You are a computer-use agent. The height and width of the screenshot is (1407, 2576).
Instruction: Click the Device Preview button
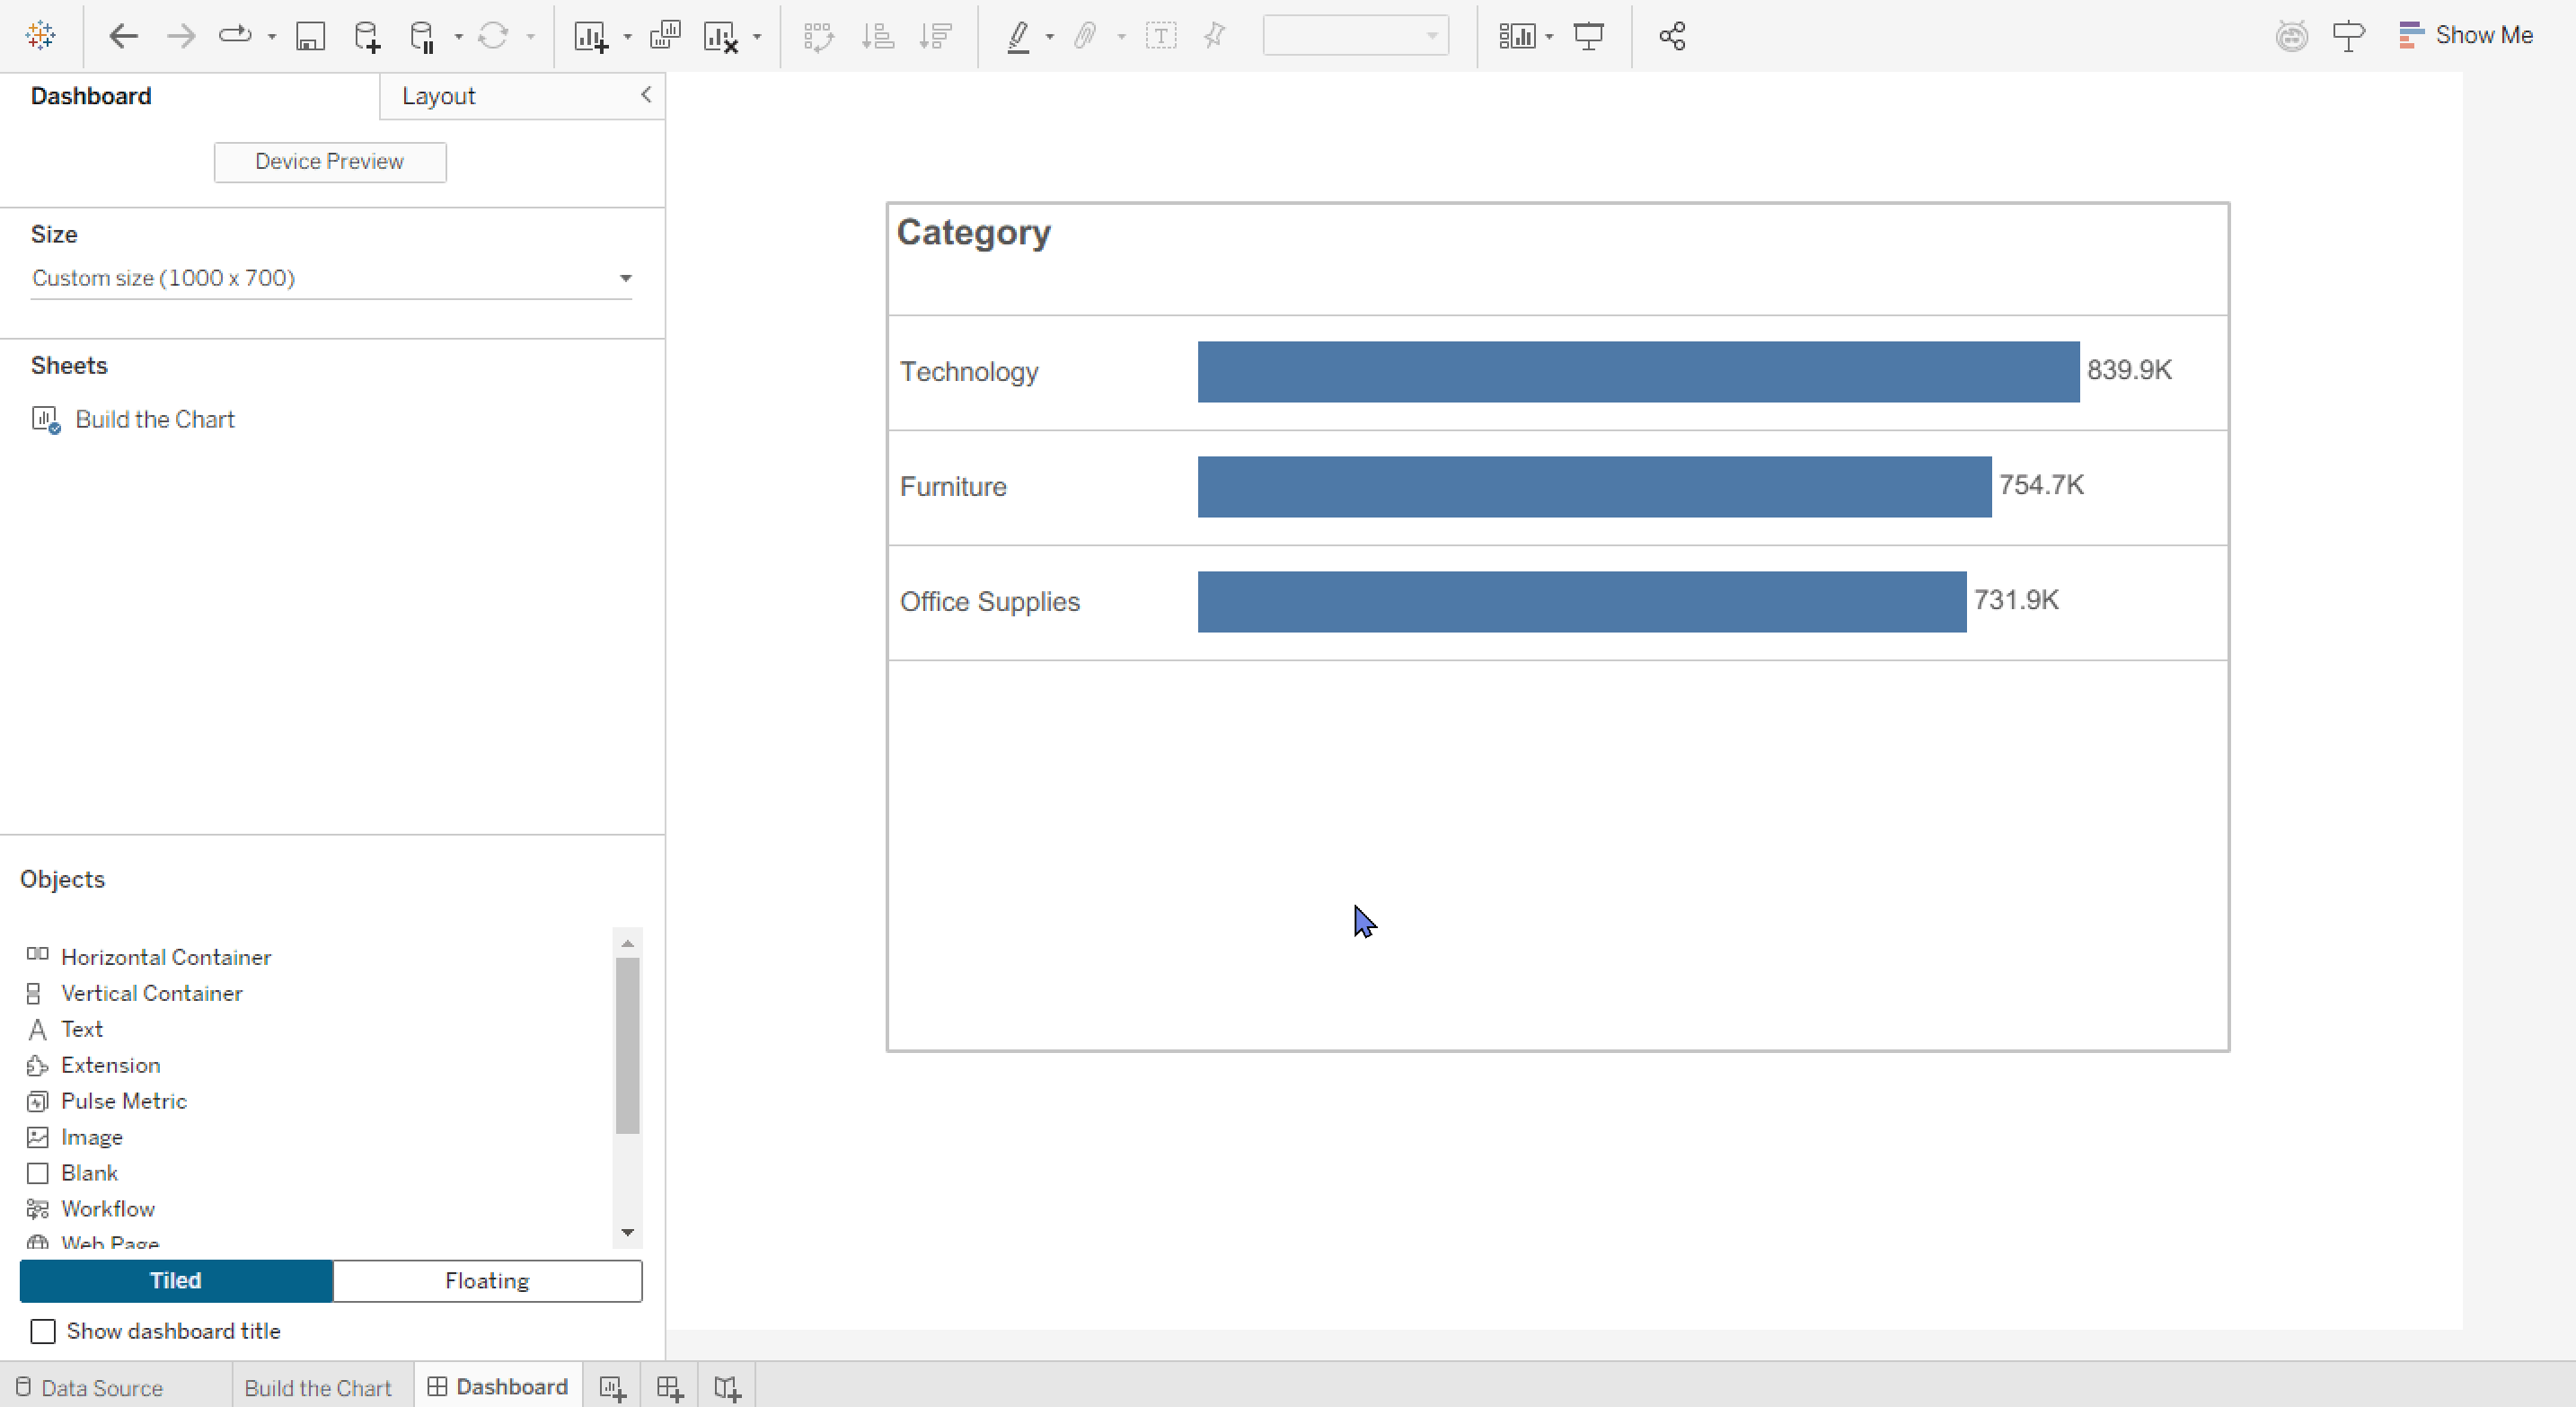click(330, 162)
